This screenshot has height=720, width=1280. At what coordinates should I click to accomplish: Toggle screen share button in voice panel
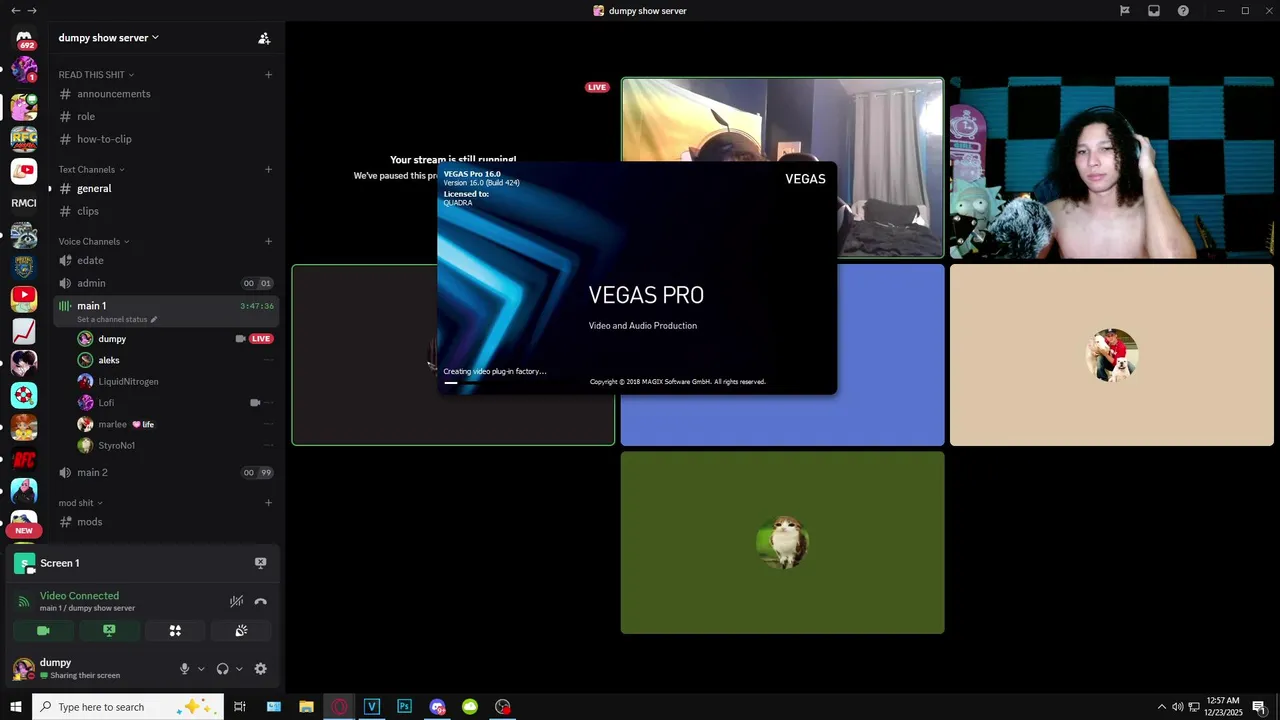pos(109,631)
